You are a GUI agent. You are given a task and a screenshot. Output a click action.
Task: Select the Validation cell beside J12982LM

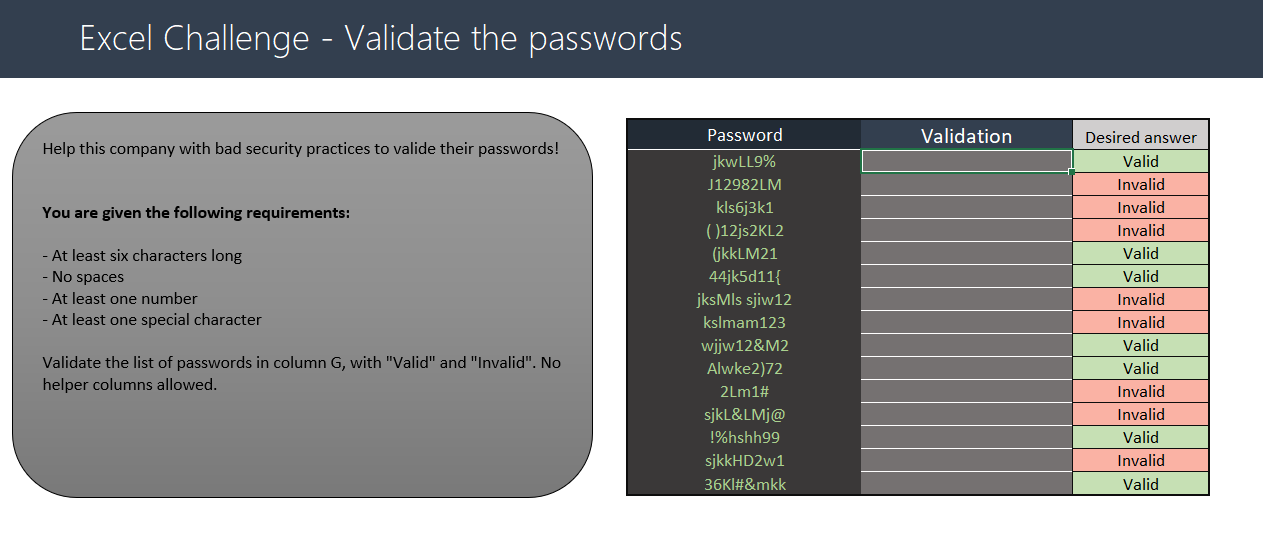click(966, 184)
